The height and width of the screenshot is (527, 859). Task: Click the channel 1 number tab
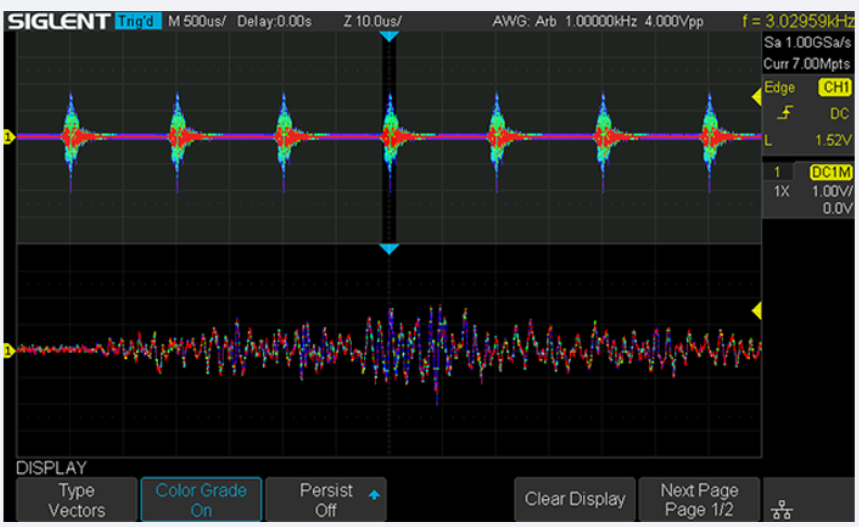click(x=777, y=173)
